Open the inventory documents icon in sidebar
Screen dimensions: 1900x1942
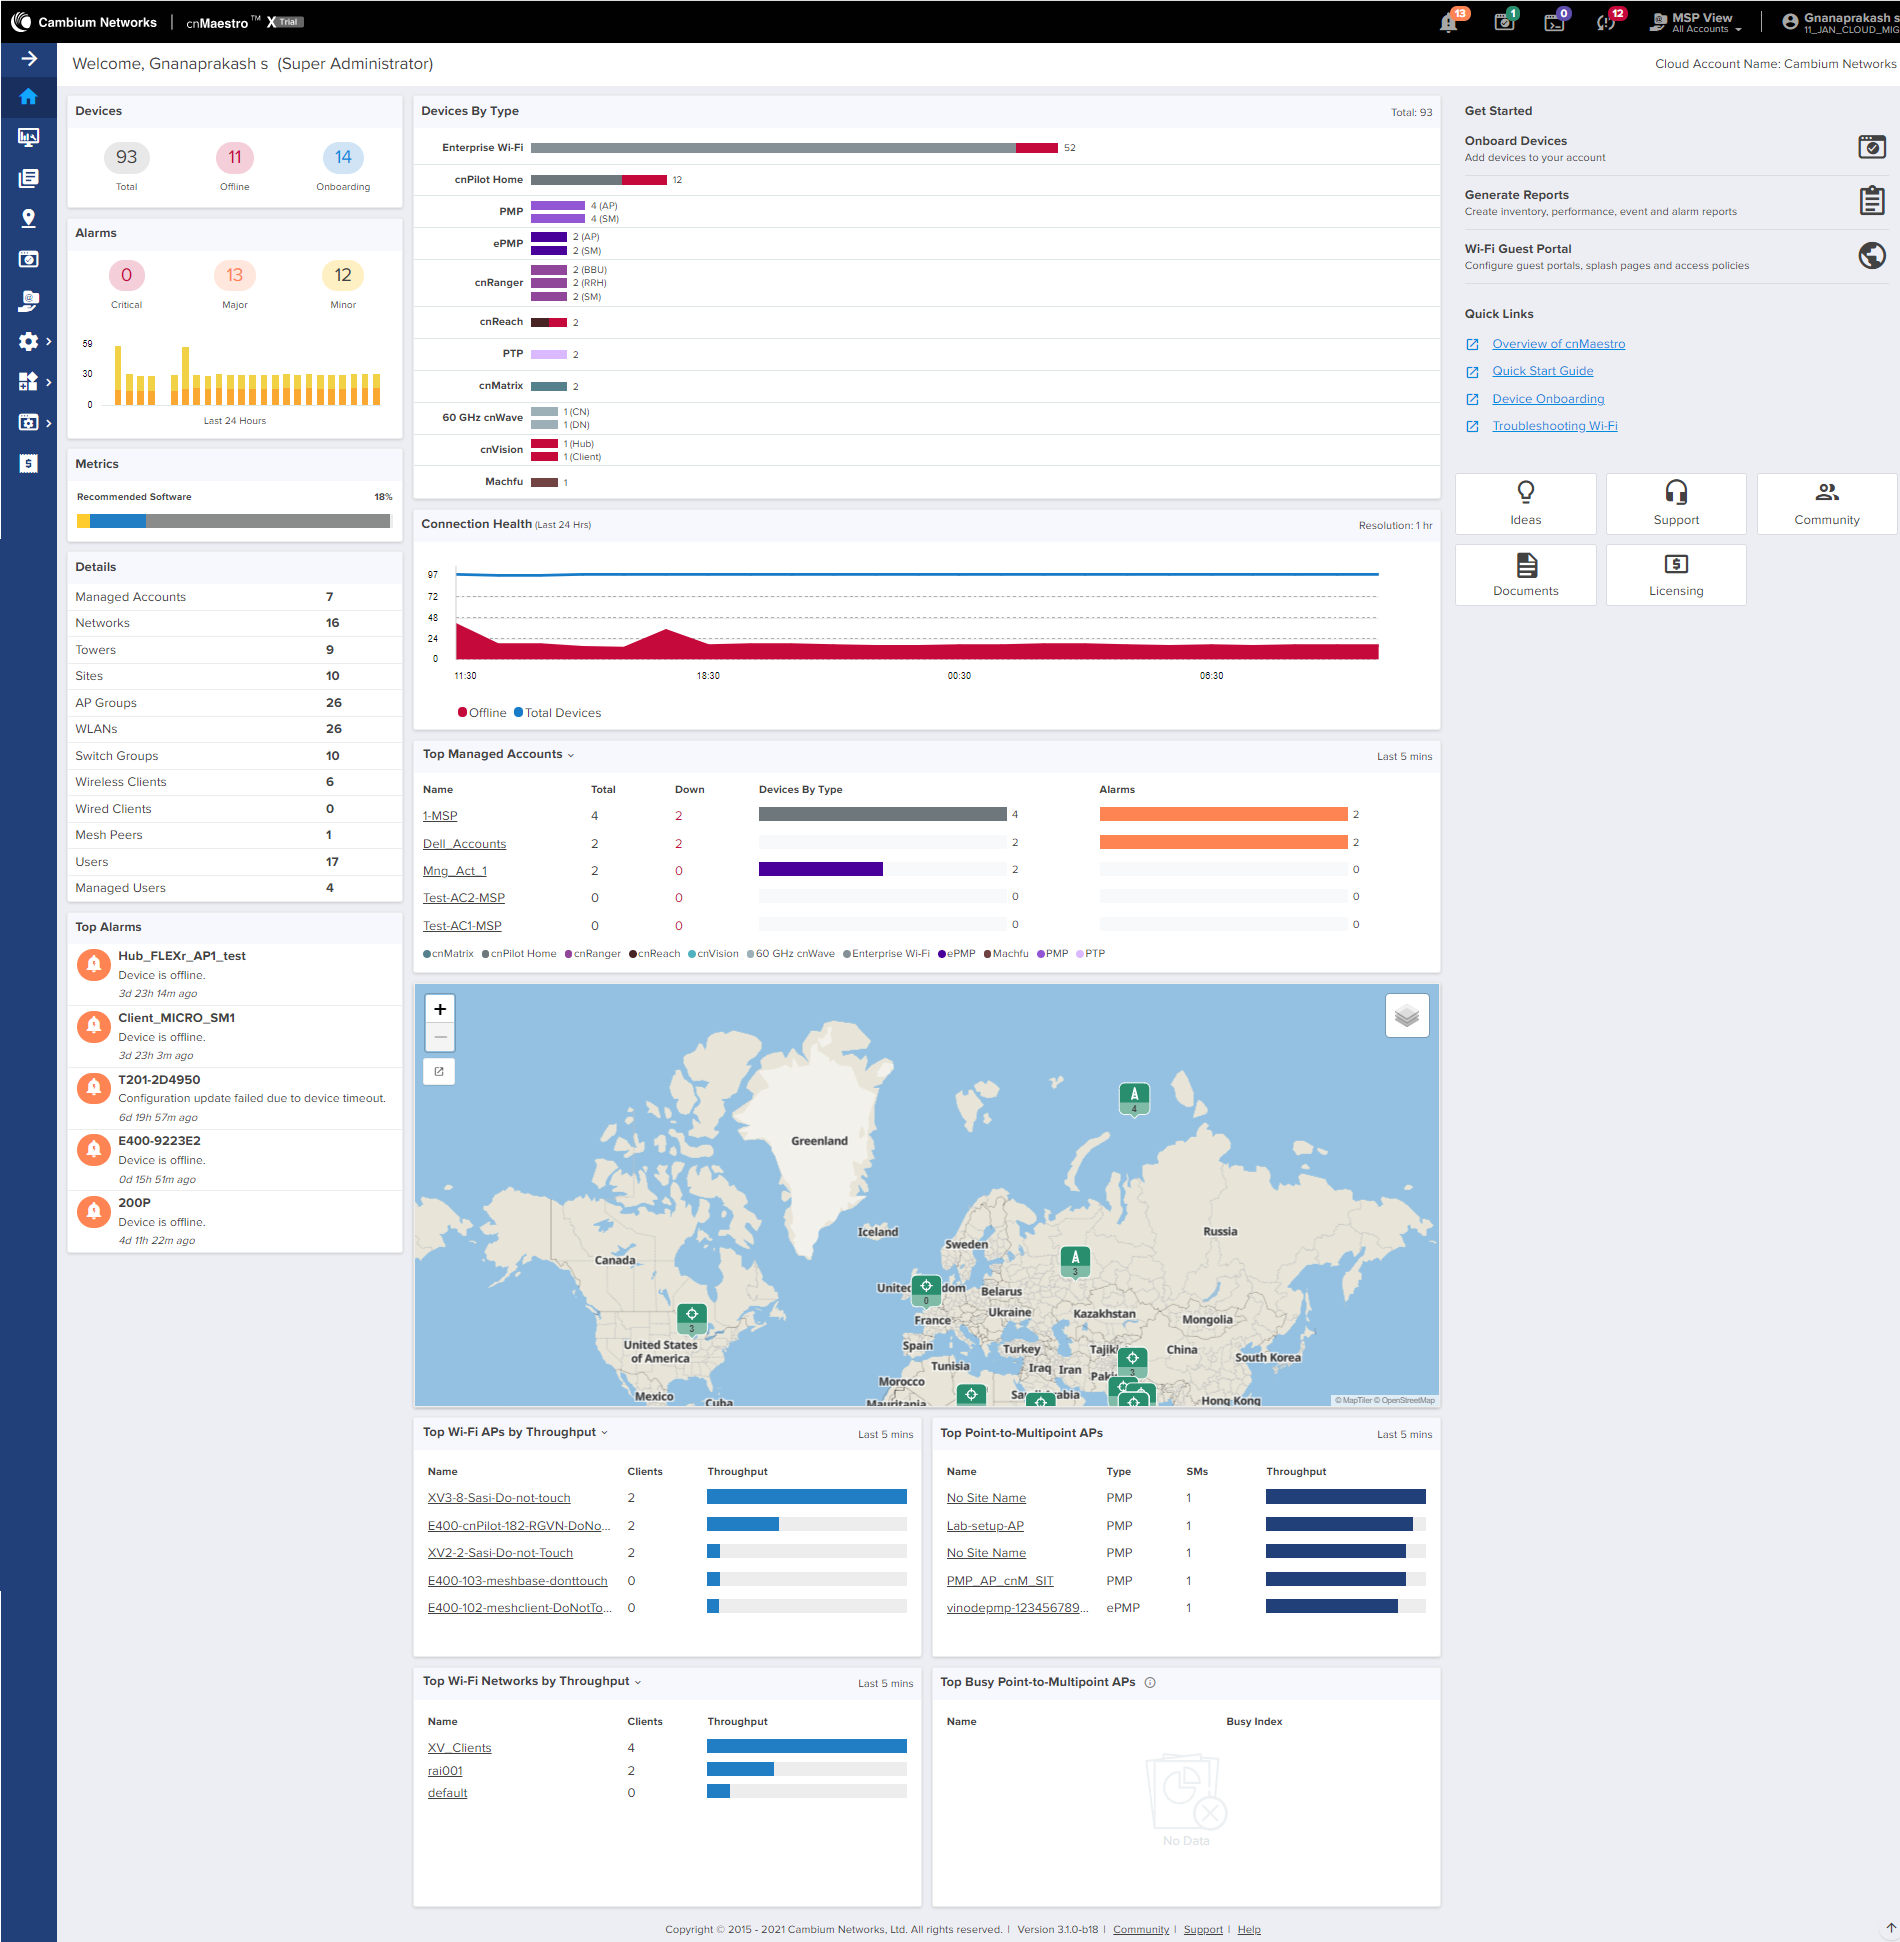pos(28,178)
